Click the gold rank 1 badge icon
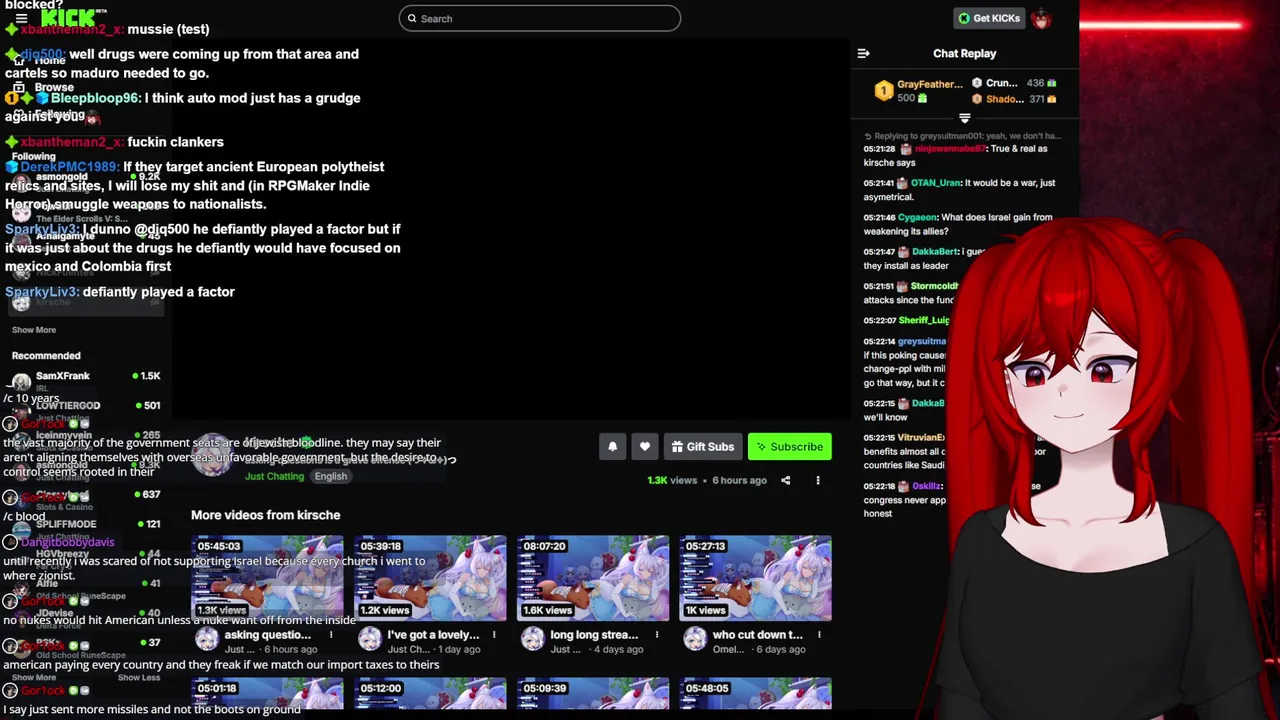This screenshot has height=720, width=1280. coord(883,91)
